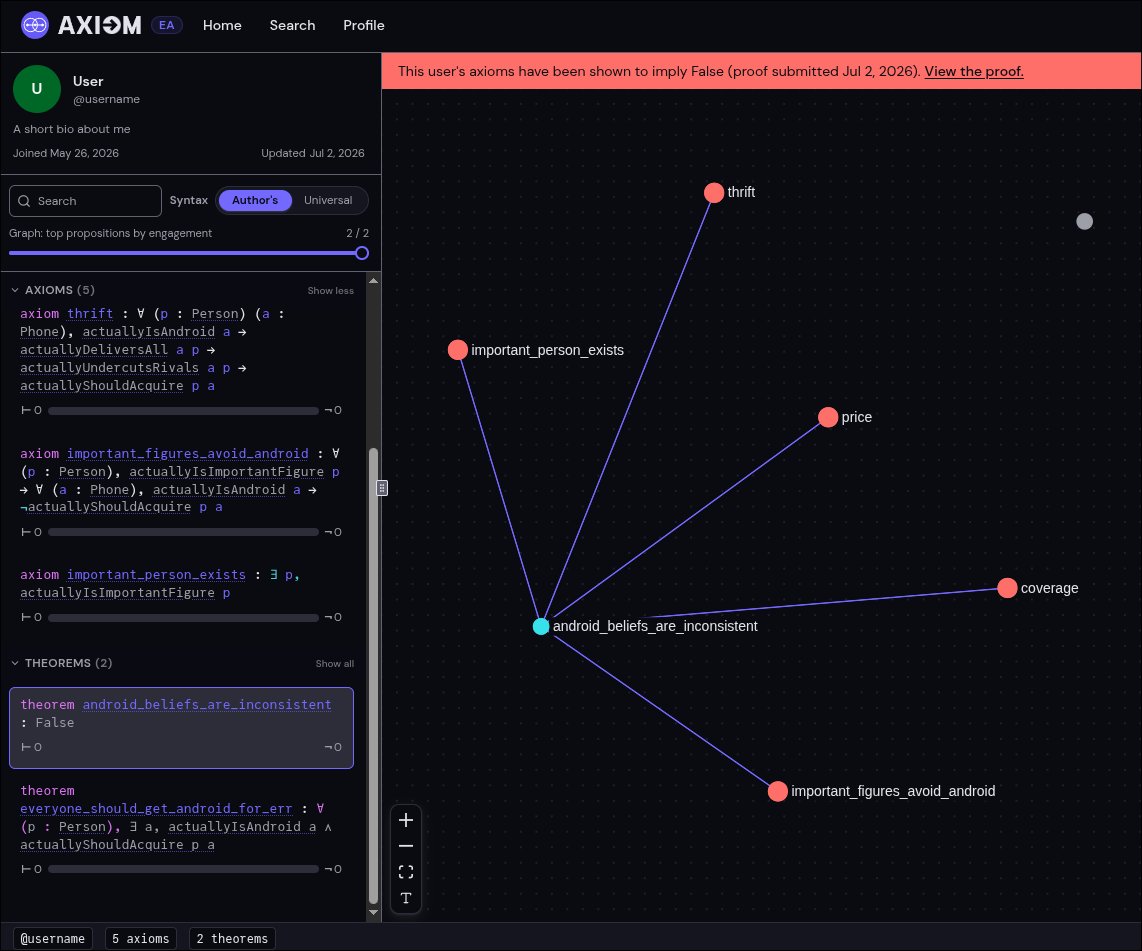Open the View the proof link
1142x951 pixels.
click(x=974, y=71)
